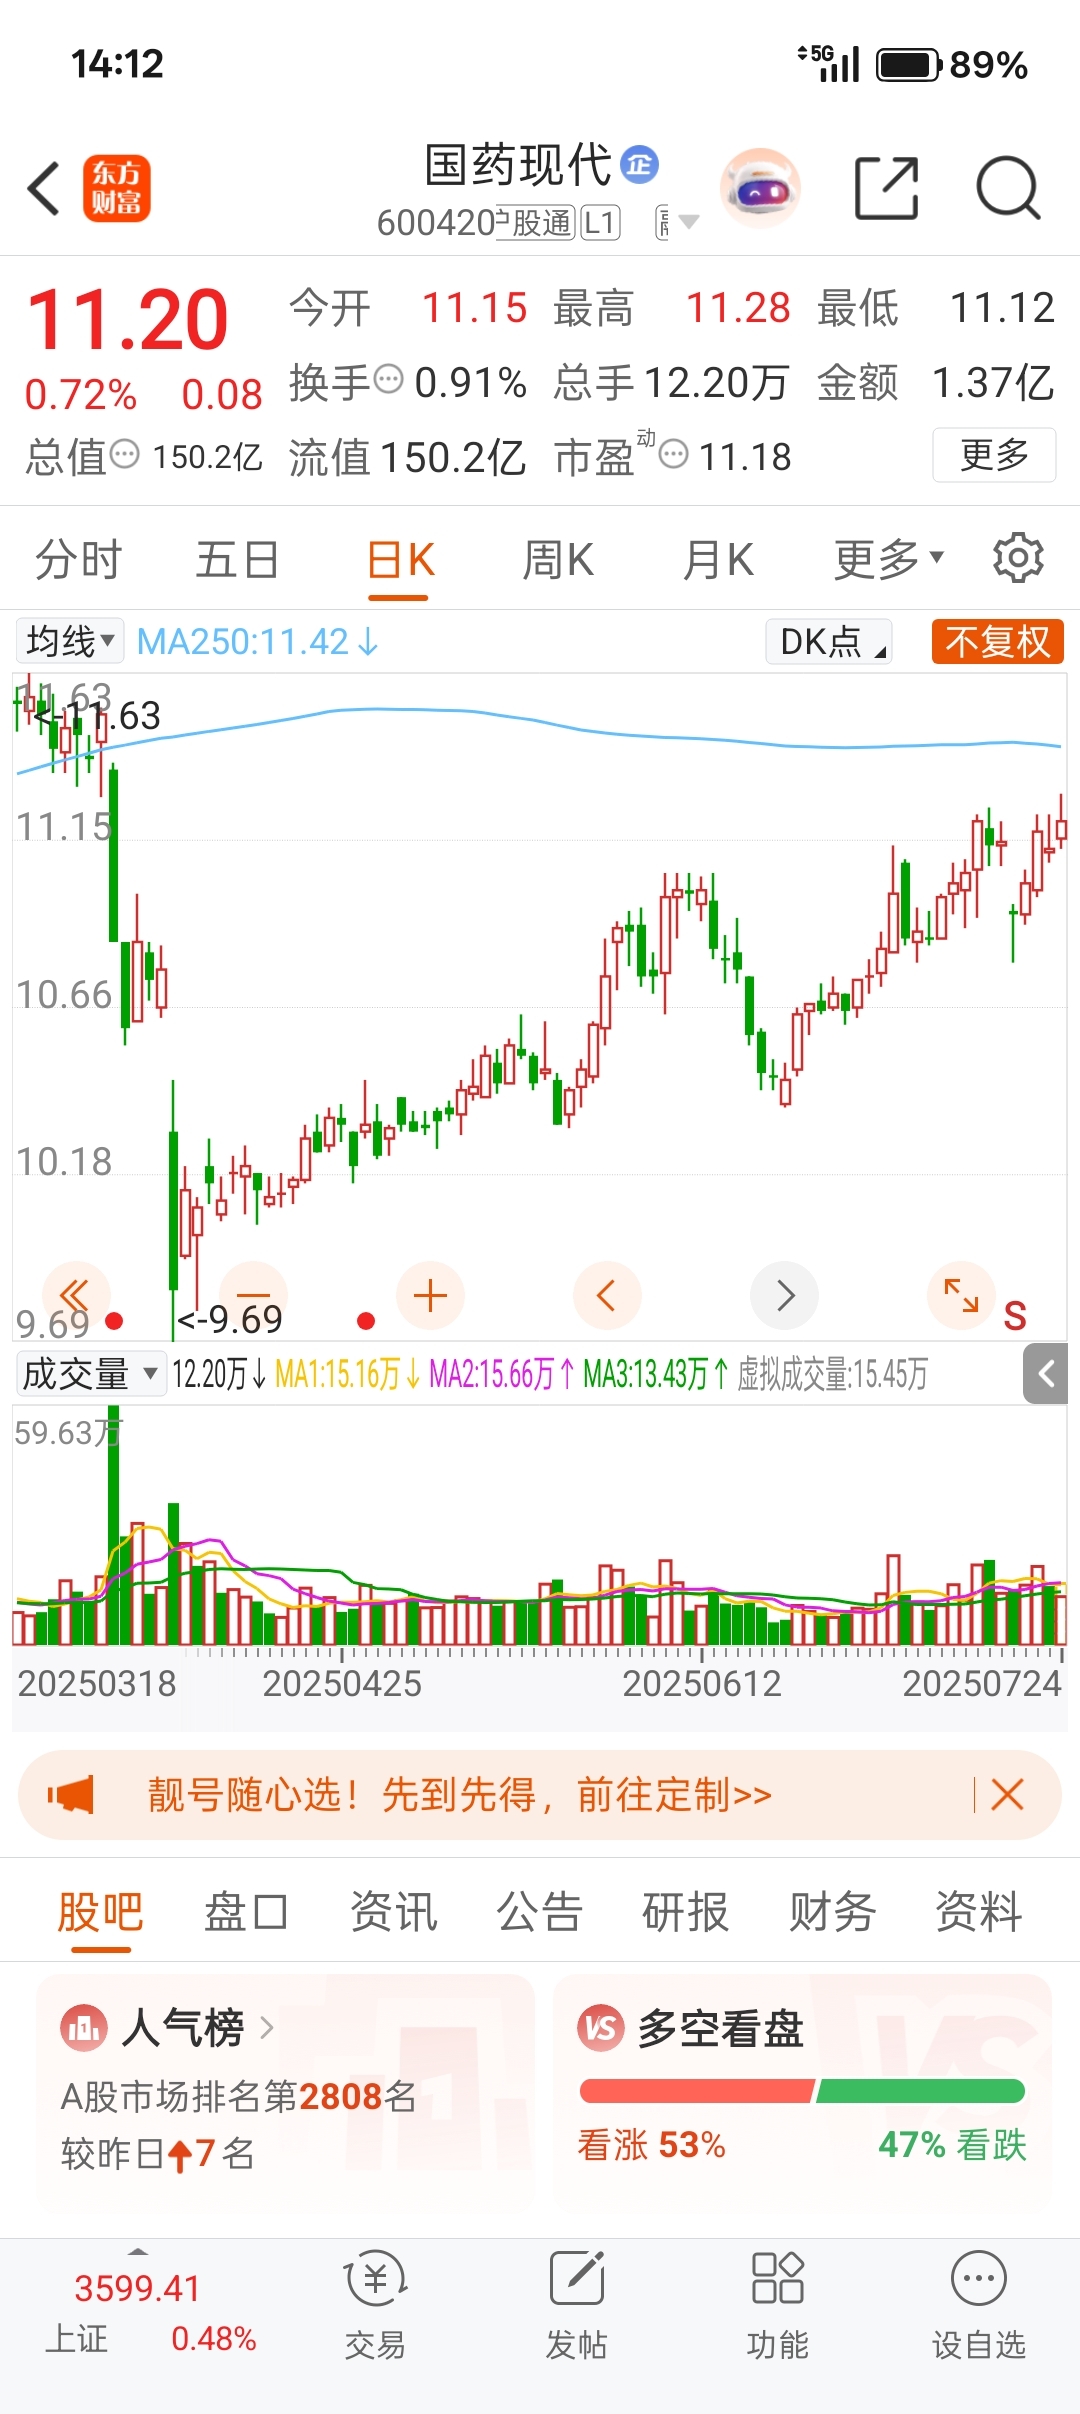Tap the 更多 quote details button

click(994, 454)
